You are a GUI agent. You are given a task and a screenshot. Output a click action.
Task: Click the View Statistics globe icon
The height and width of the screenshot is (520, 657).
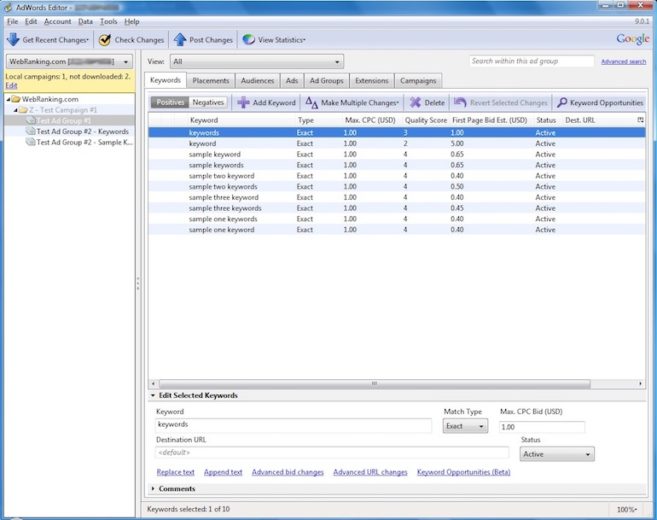point(248,40)
